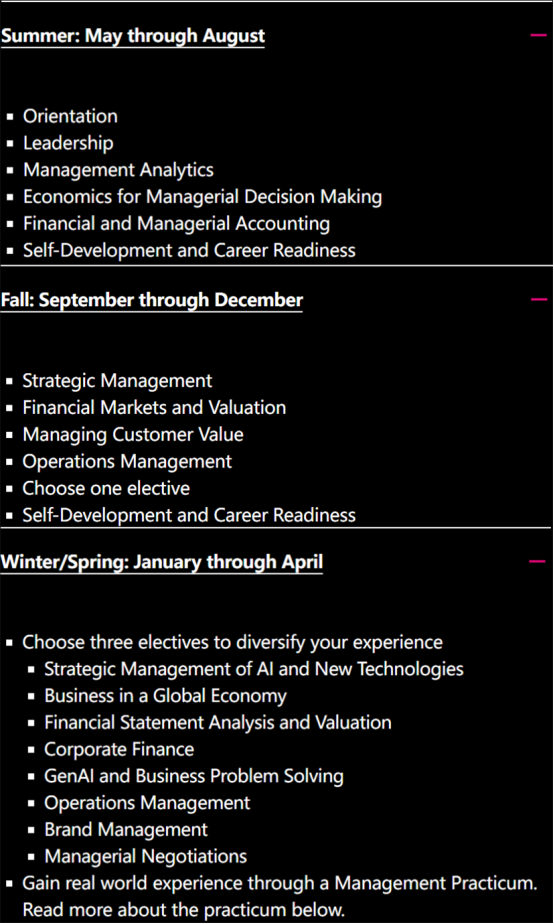
Task: Collapse the Fall section using its minus icon
Action: [538, 299]
